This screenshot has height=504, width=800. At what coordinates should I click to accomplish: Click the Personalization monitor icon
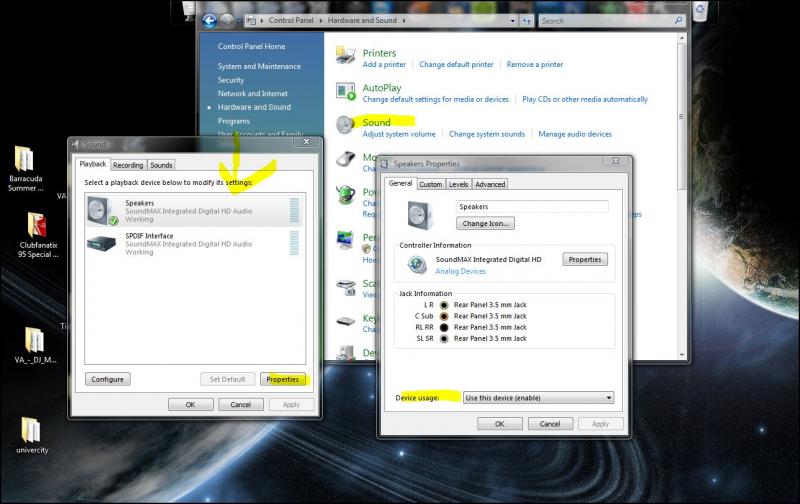345,239
